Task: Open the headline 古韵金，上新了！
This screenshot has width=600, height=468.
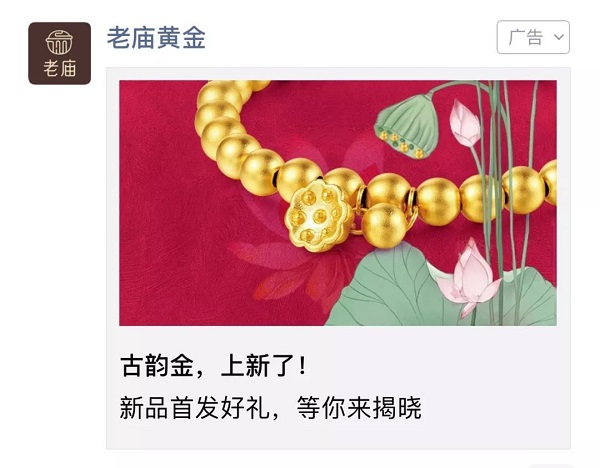Action: (x=214, y=366)
